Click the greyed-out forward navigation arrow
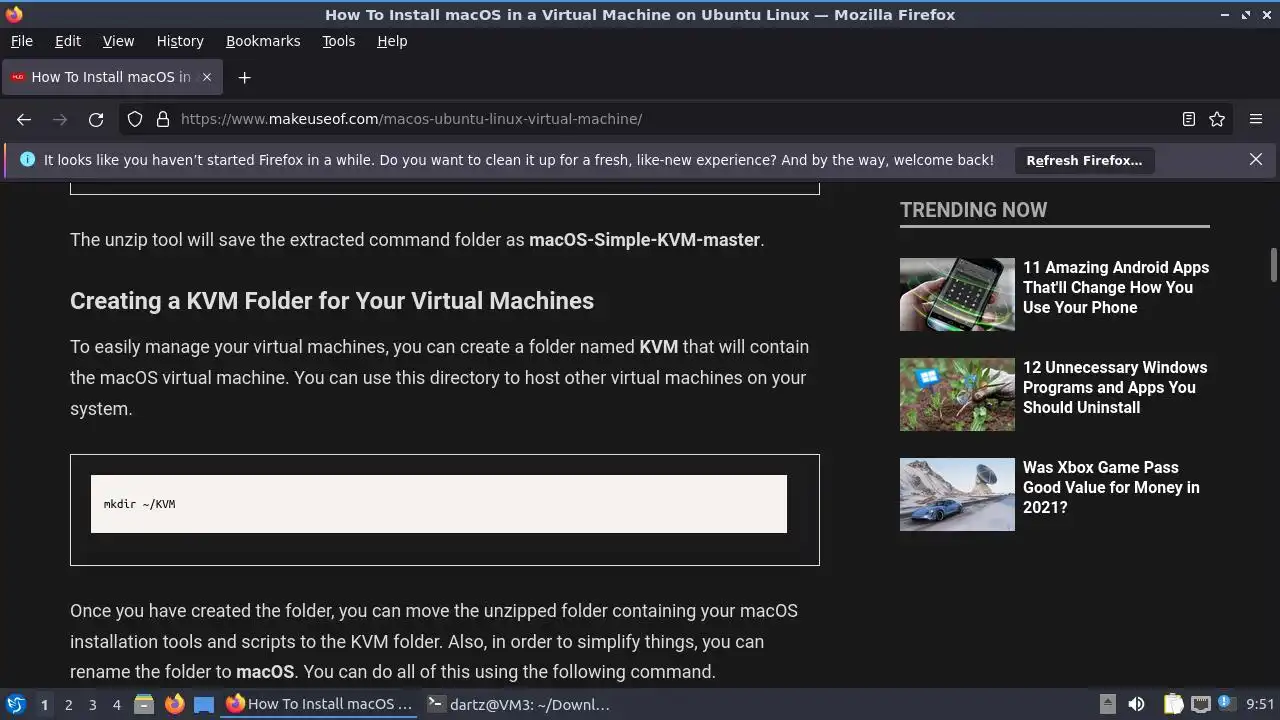1280x720 pixels. [60, 119]
